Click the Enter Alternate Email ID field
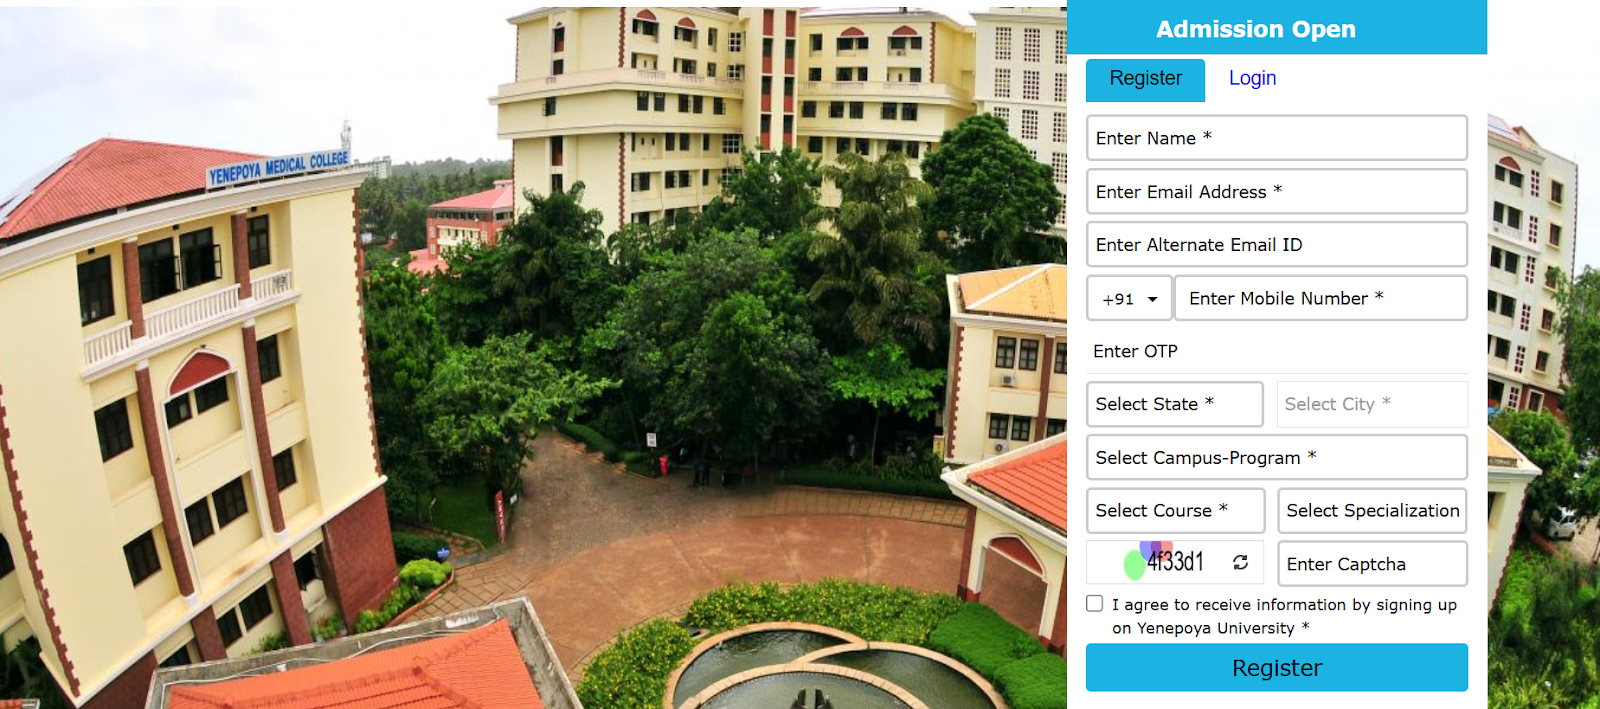 1277,244
